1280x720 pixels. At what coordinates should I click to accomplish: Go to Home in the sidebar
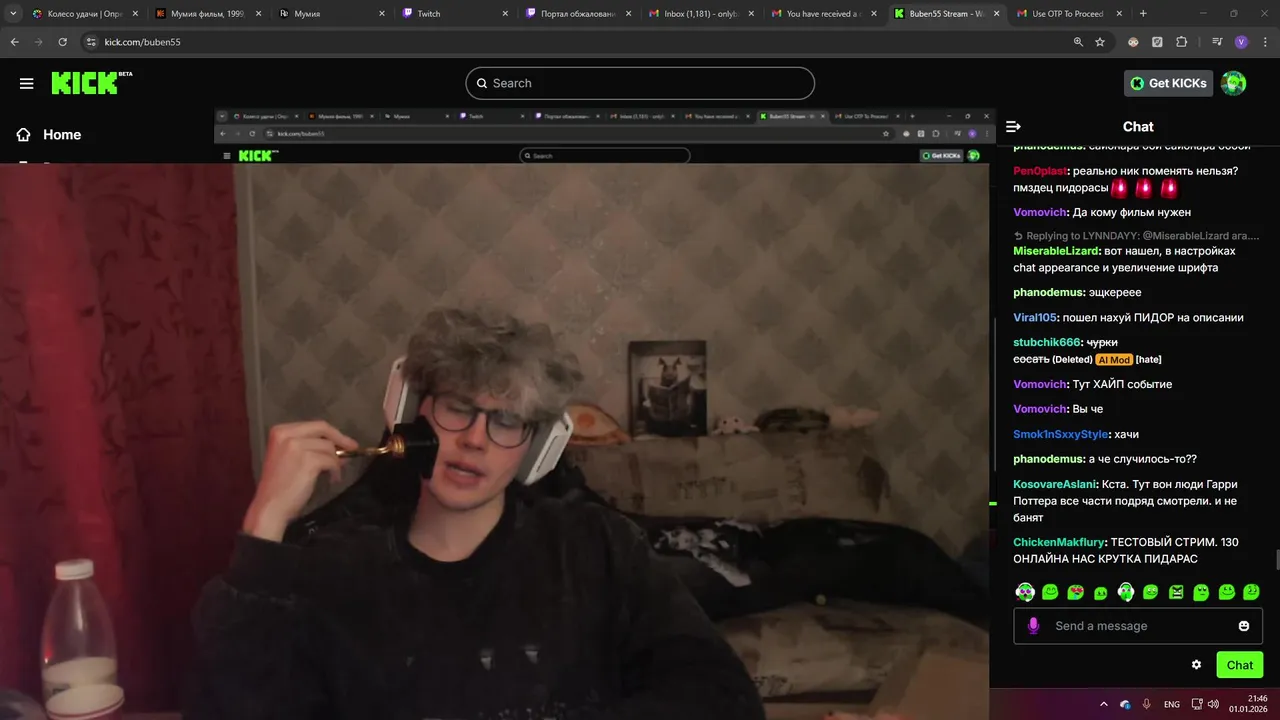tap(48, 135)
